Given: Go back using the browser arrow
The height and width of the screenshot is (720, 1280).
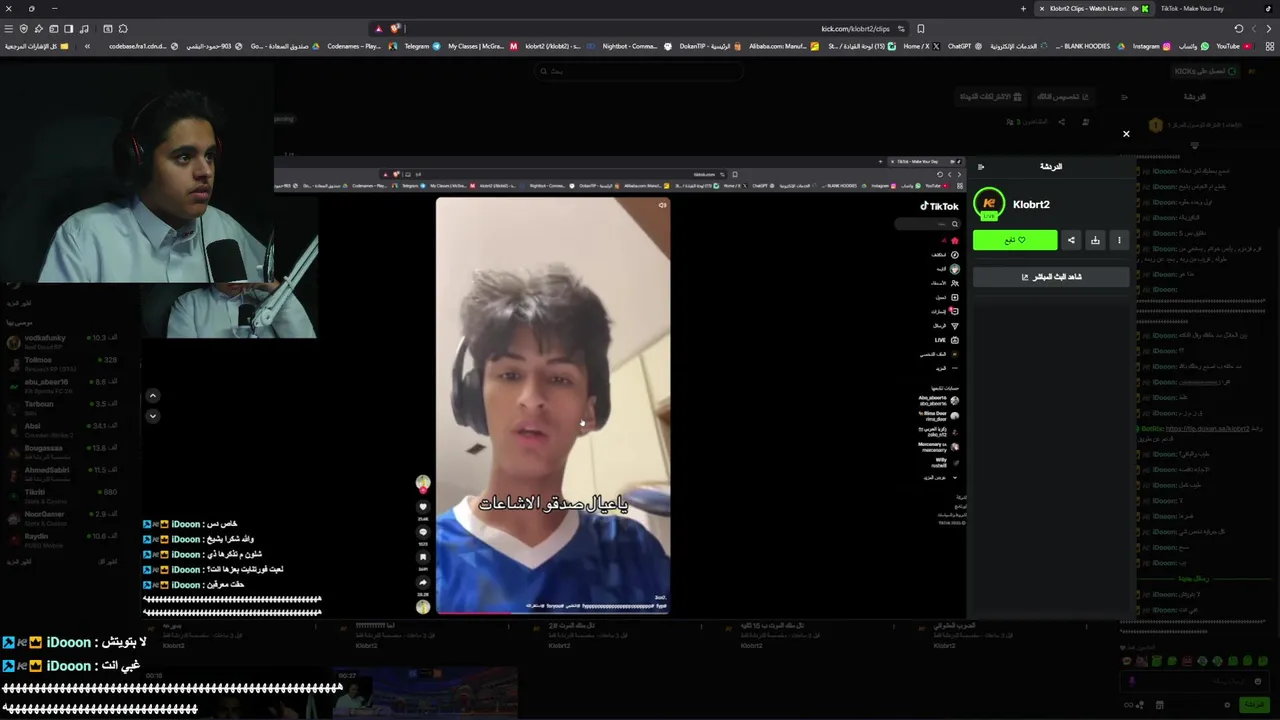Looking at the screenshot, I should point(1271,29).
